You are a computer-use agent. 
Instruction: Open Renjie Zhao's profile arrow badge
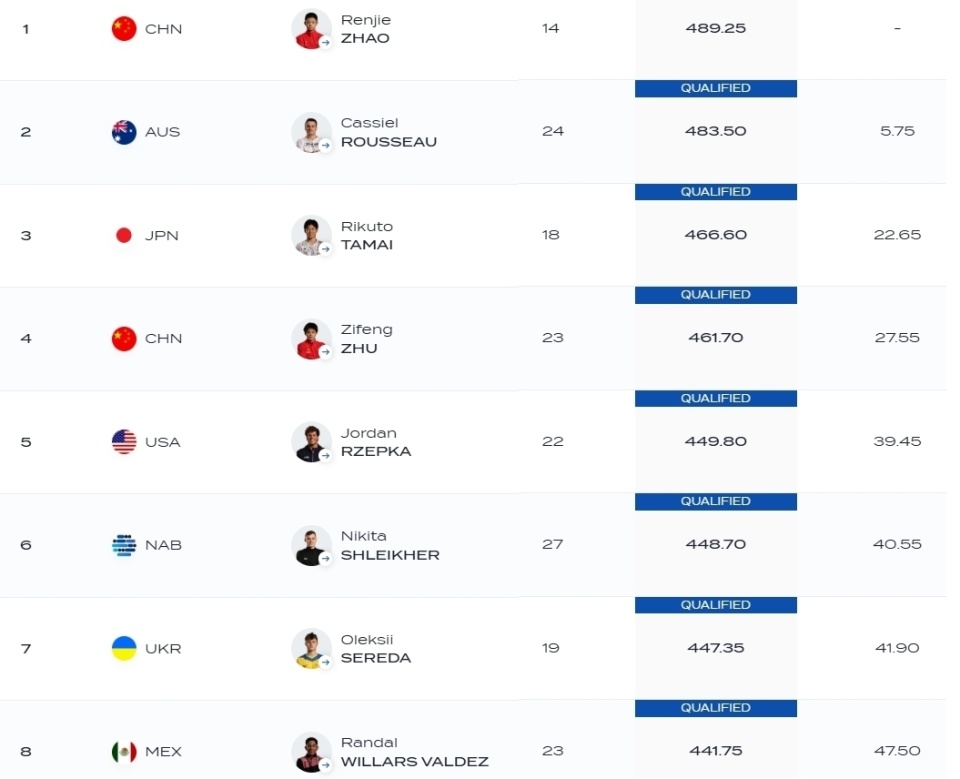click(326, 42)
